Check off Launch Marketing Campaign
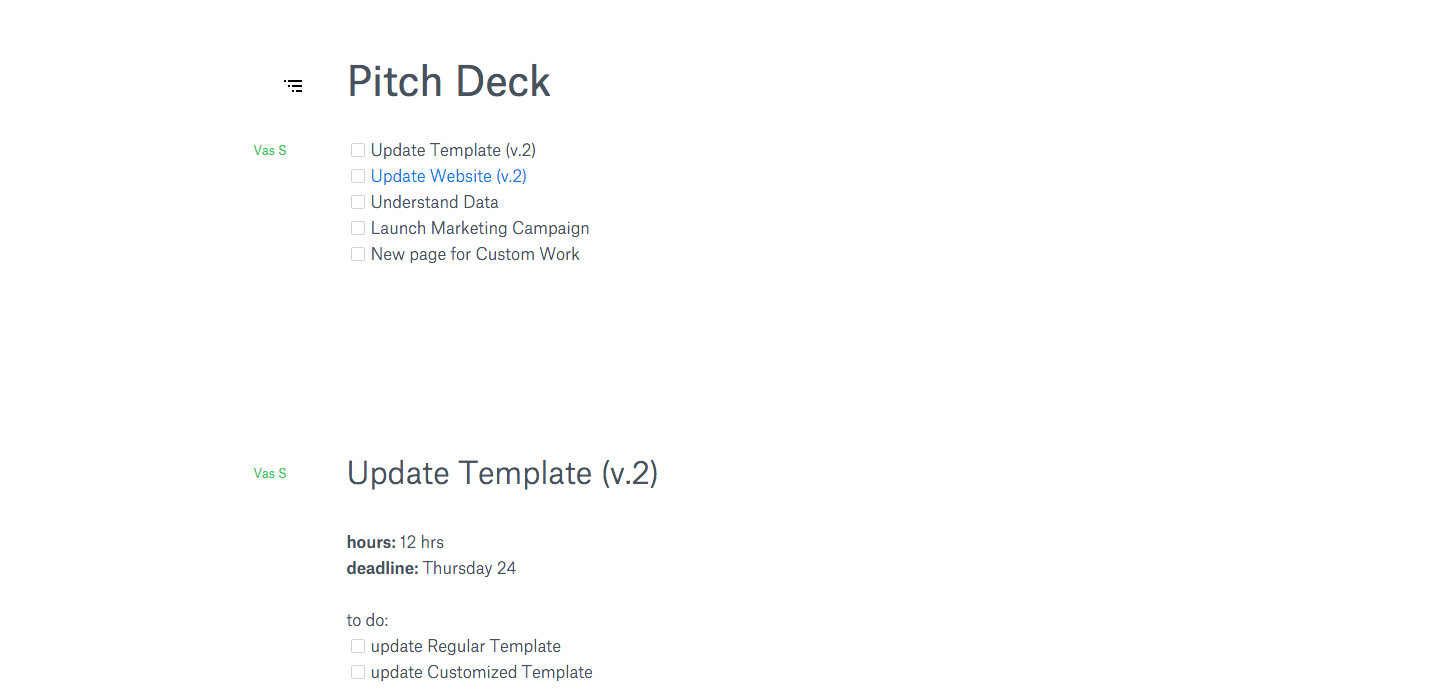The width and height of the screenshot is (1438, 694). point(358,228)
